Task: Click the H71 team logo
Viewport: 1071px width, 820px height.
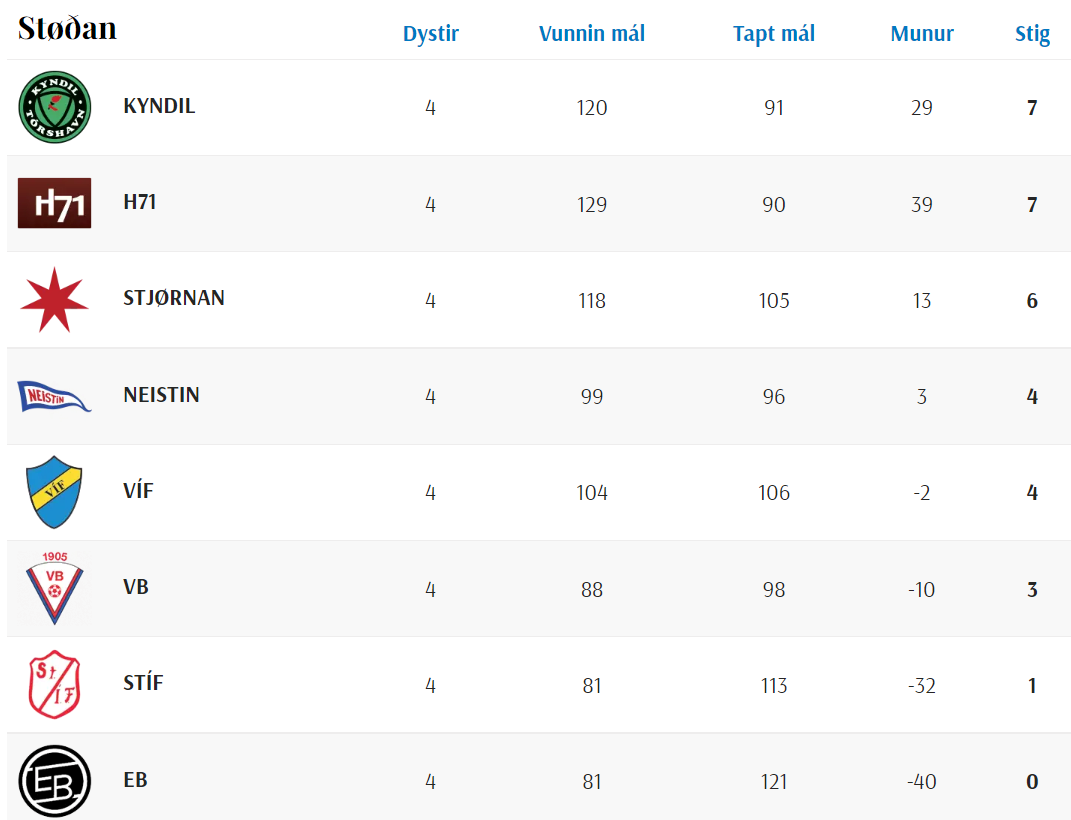Action: [x=55, y=203]
